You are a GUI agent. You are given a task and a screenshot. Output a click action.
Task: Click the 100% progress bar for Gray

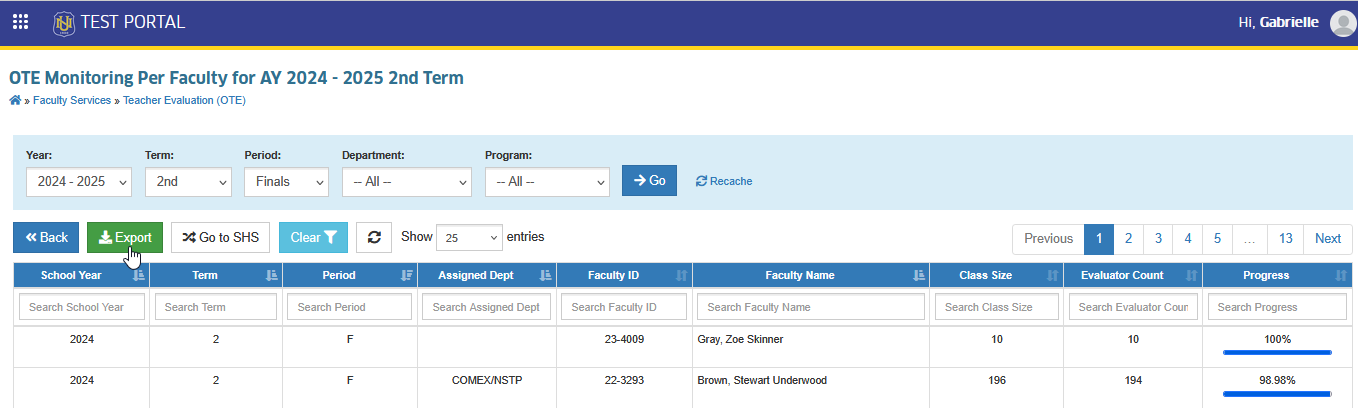[x=1277, y=352]
